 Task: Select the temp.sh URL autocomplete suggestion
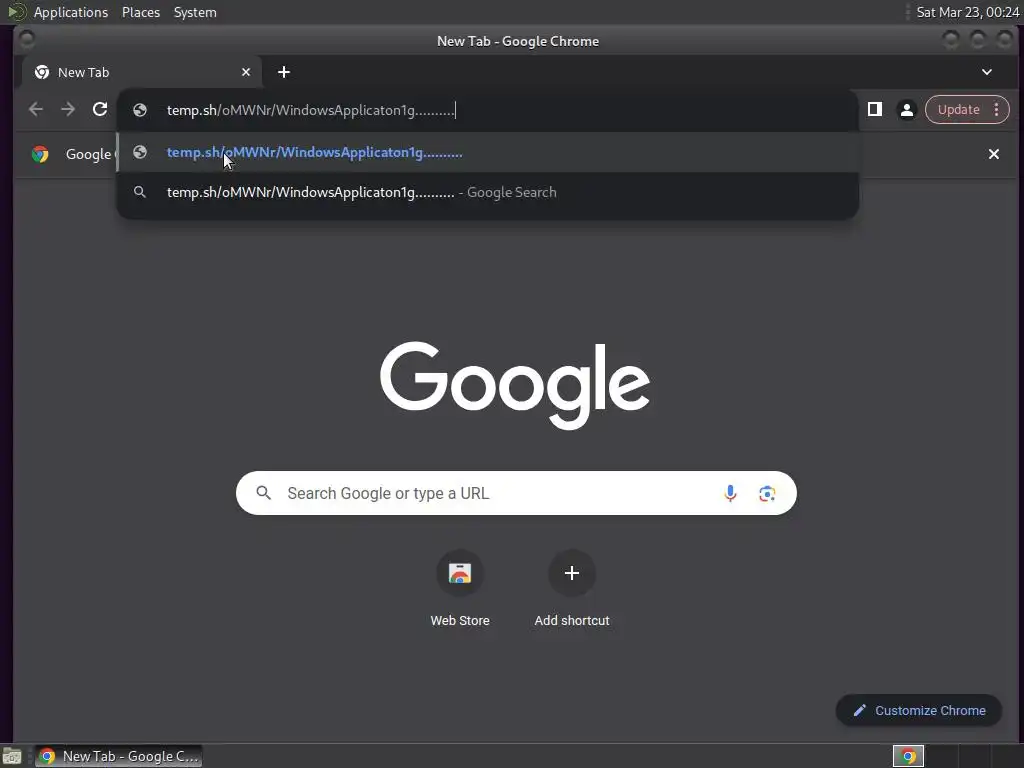point(487,152)
